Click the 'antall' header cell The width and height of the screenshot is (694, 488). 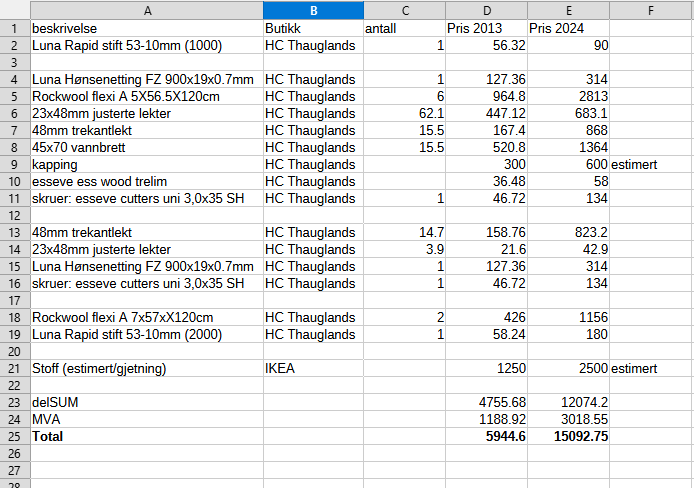[x=405, y=28]
